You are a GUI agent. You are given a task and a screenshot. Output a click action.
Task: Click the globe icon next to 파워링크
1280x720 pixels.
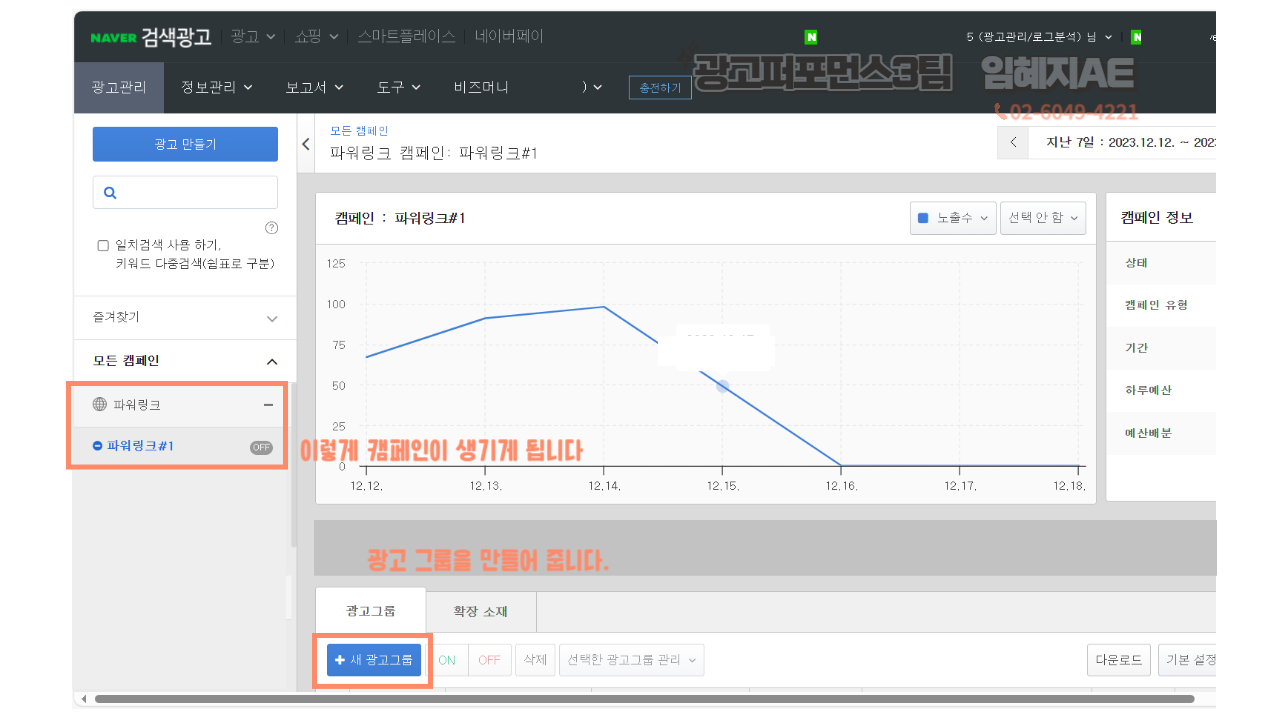99,405
